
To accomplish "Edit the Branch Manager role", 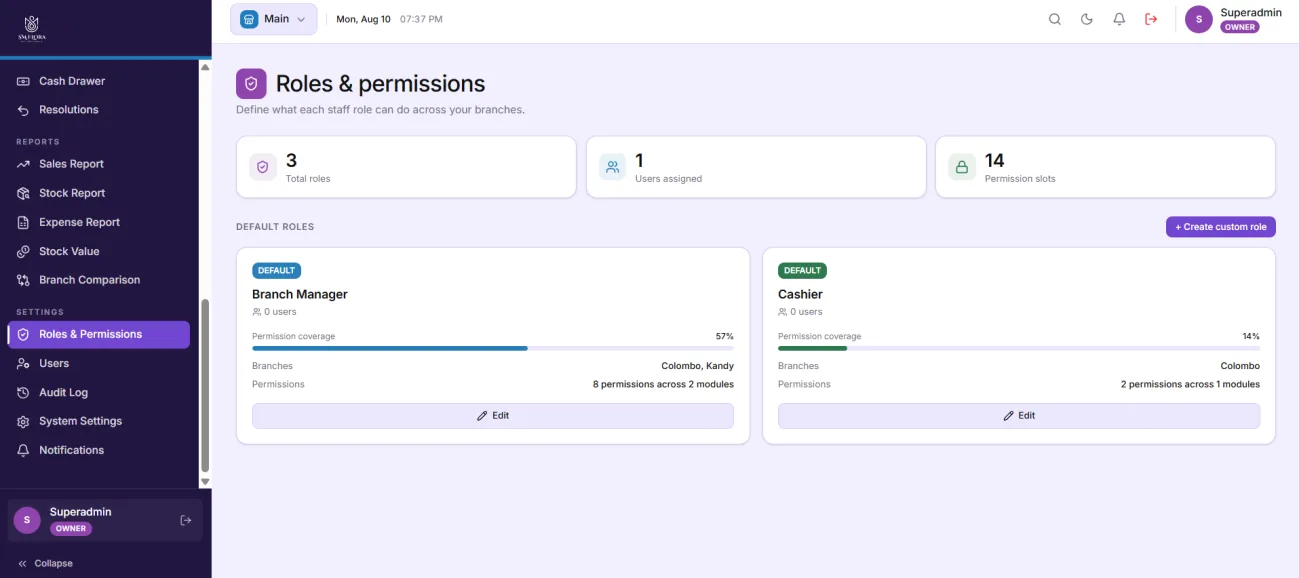I will coord(492,415).
